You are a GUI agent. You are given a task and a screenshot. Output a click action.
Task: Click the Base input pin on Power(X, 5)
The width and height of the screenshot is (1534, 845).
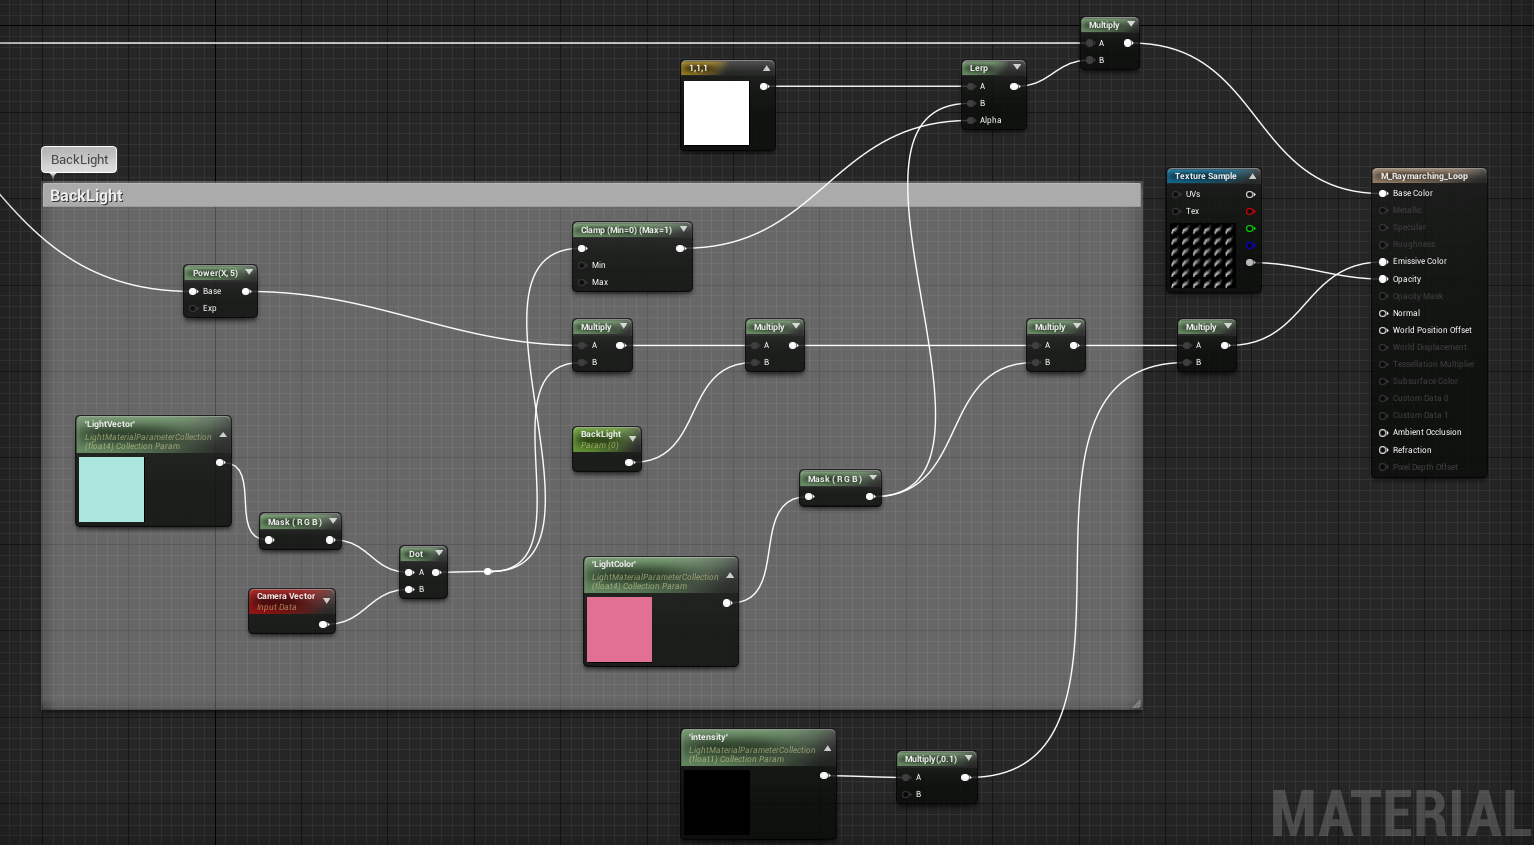tap(193, 291)
